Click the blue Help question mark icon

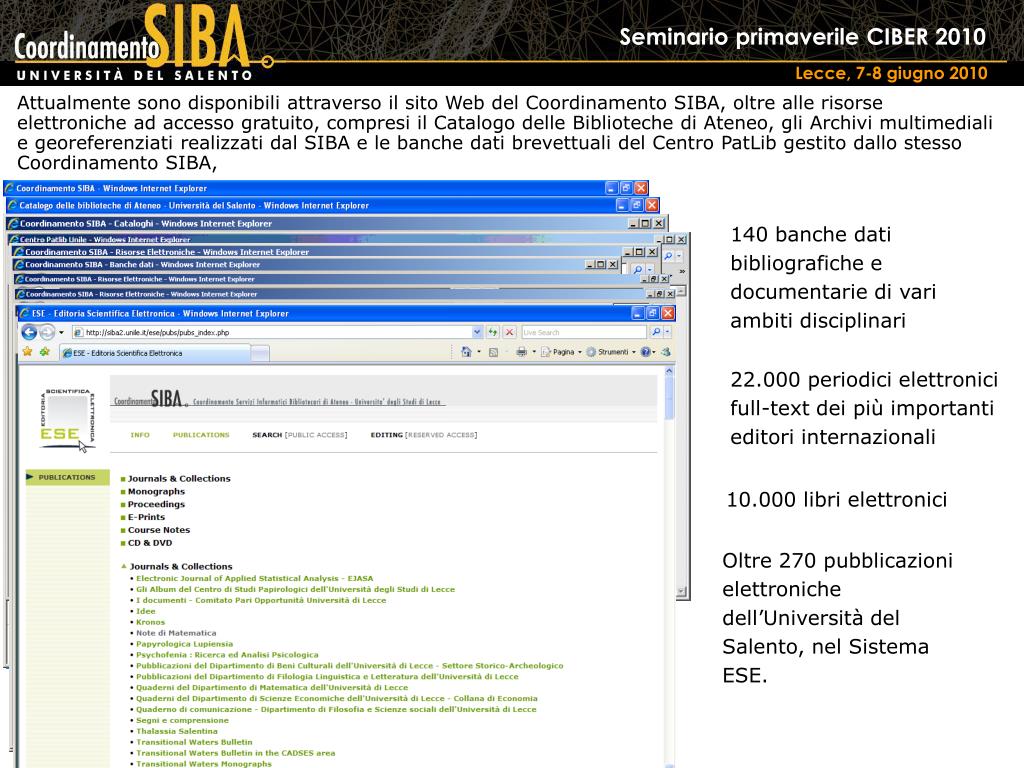[x=645, y=352]
